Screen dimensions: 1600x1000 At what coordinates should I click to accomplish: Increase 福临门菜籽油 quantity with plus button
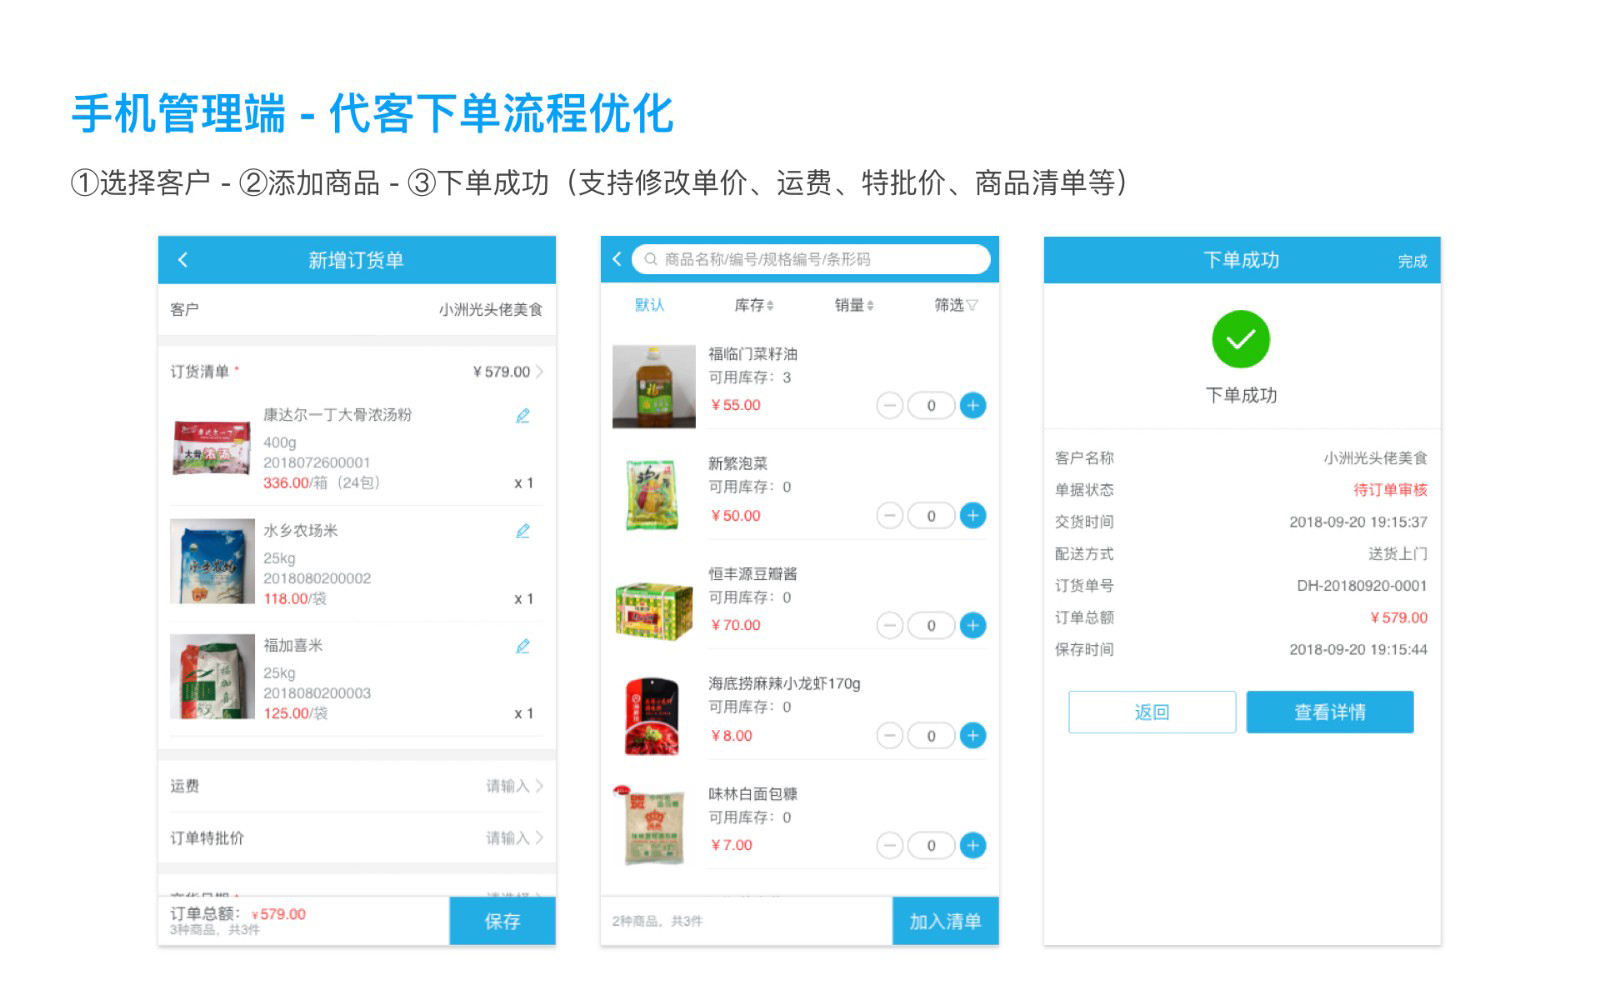pos(972,405)
